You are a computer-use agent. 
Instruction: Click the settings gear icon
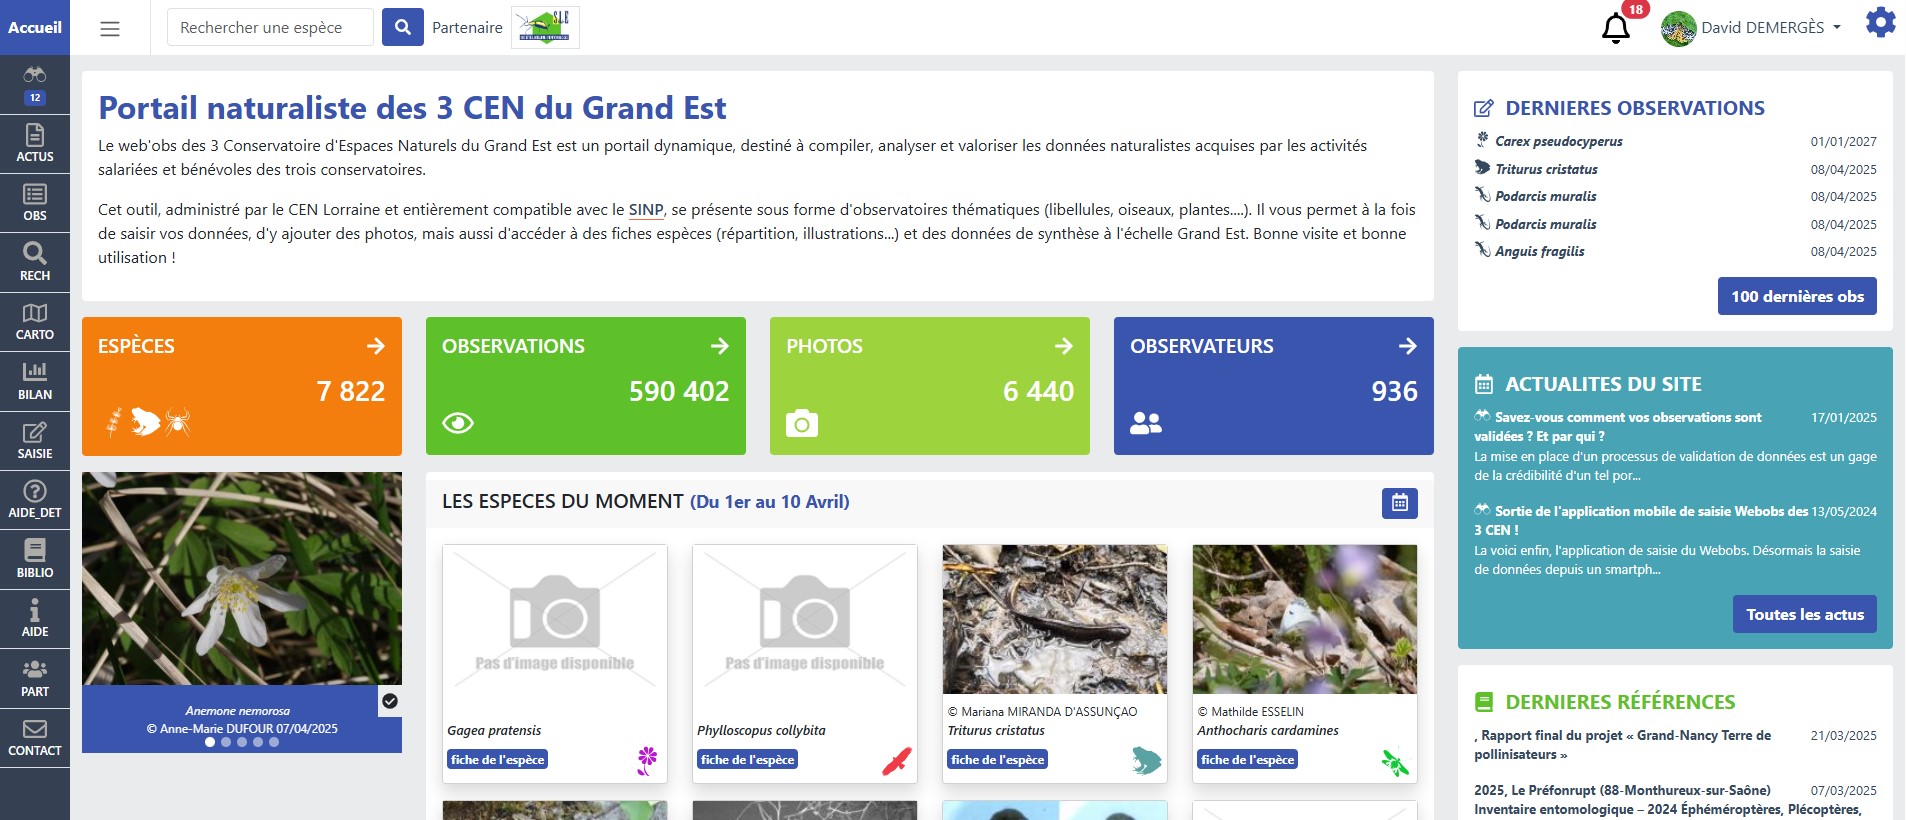(x=1880, y=23)
